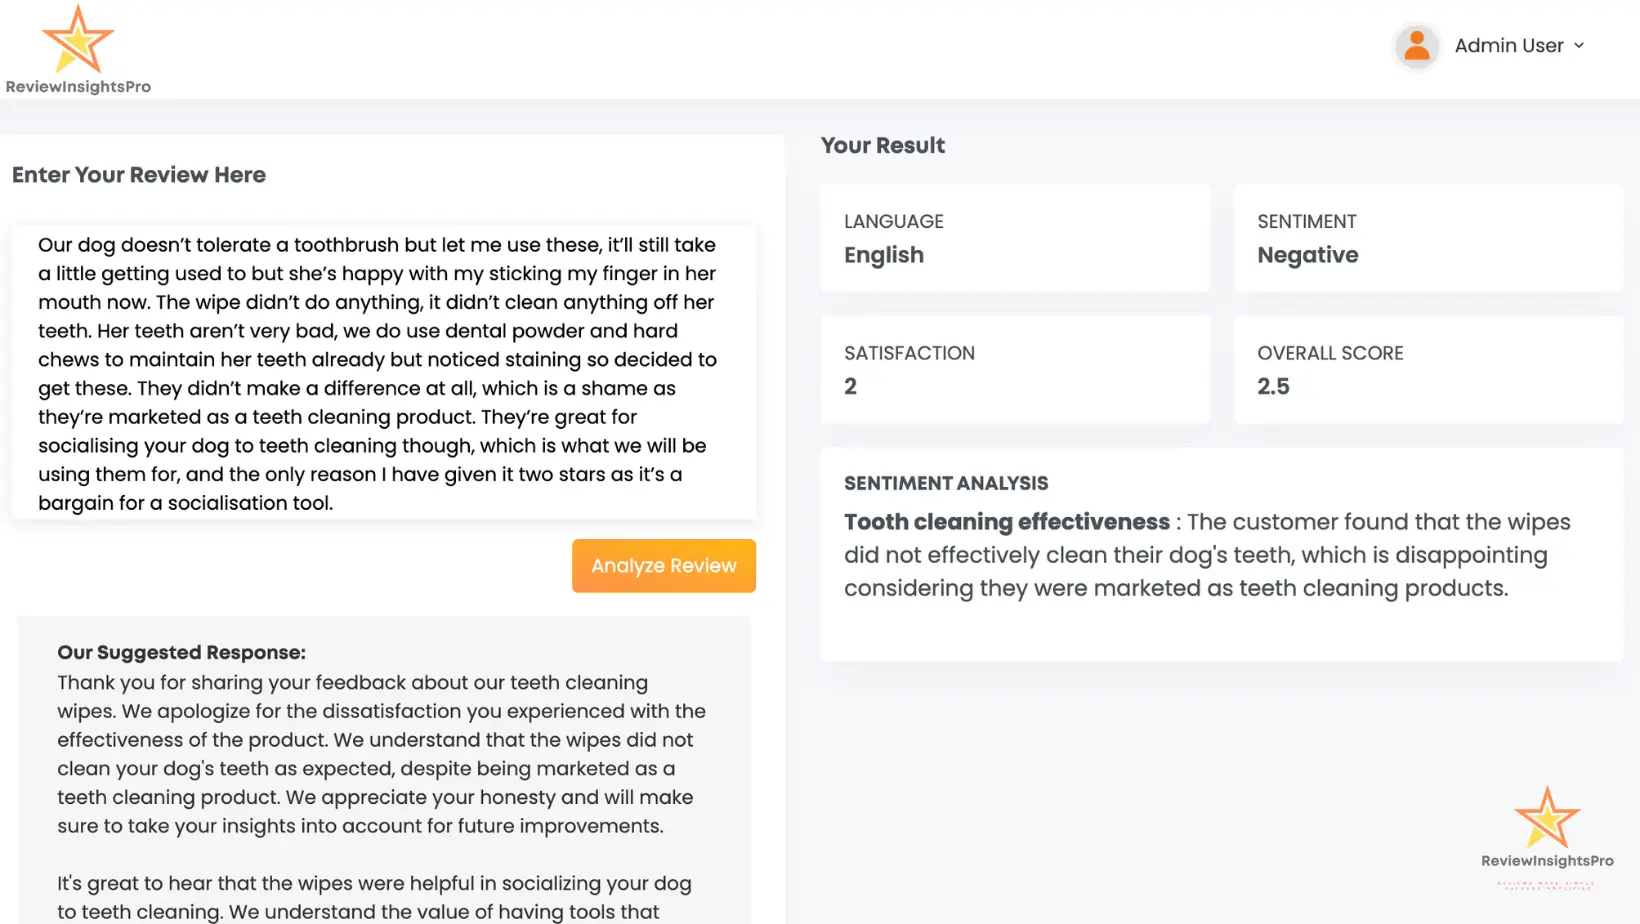The width and height of the screenshot is (1640, 924).
Task: Click the ReviewInsightsPro text under header logo
Action: (78, 87)
